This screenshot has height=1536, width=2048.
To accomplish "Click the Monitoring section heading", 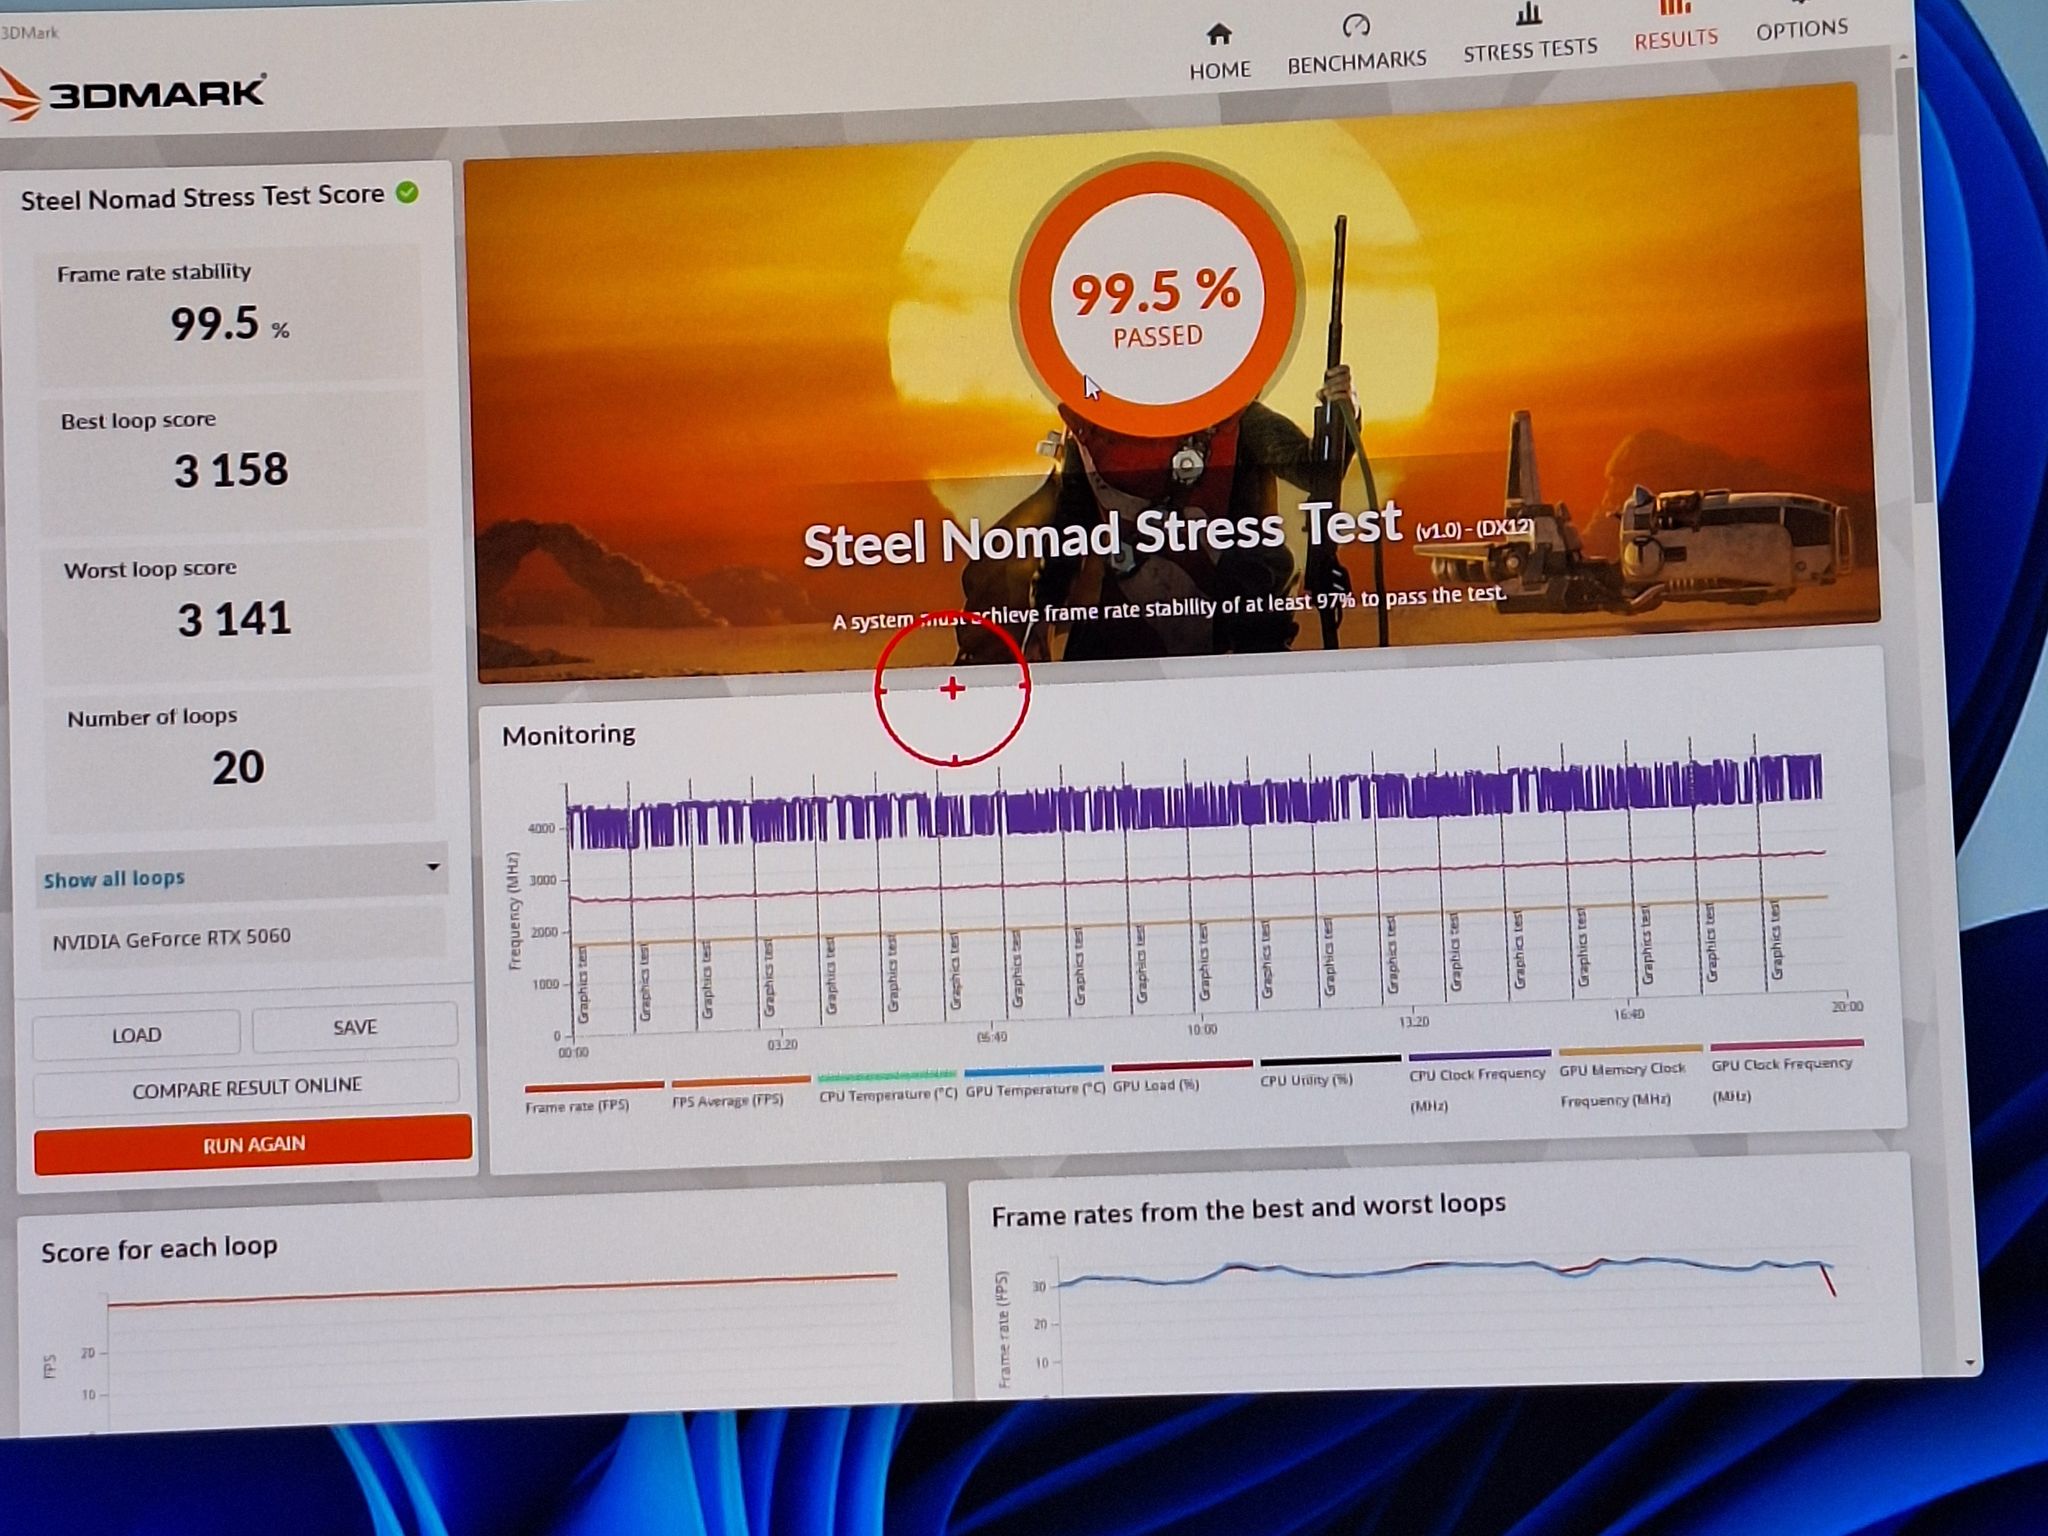I will [568, 735].
